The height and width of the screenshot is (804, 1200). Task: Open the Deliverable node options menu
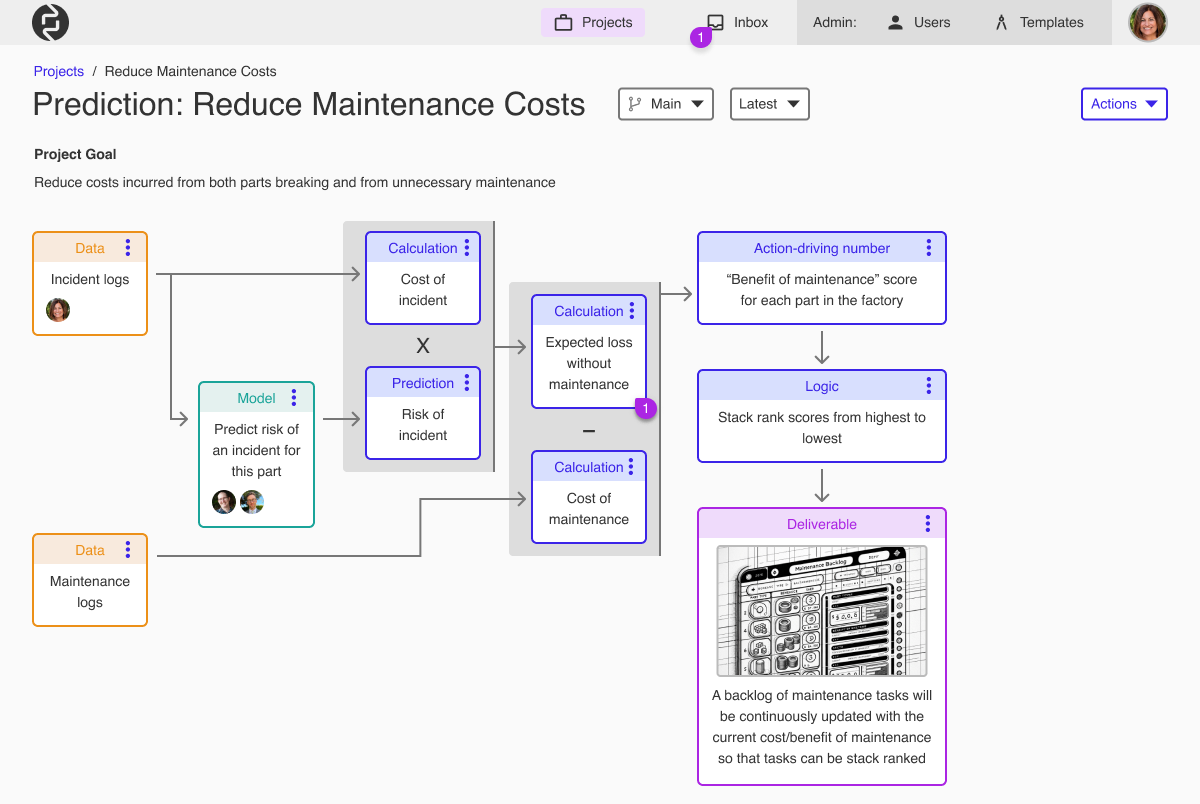928,523
